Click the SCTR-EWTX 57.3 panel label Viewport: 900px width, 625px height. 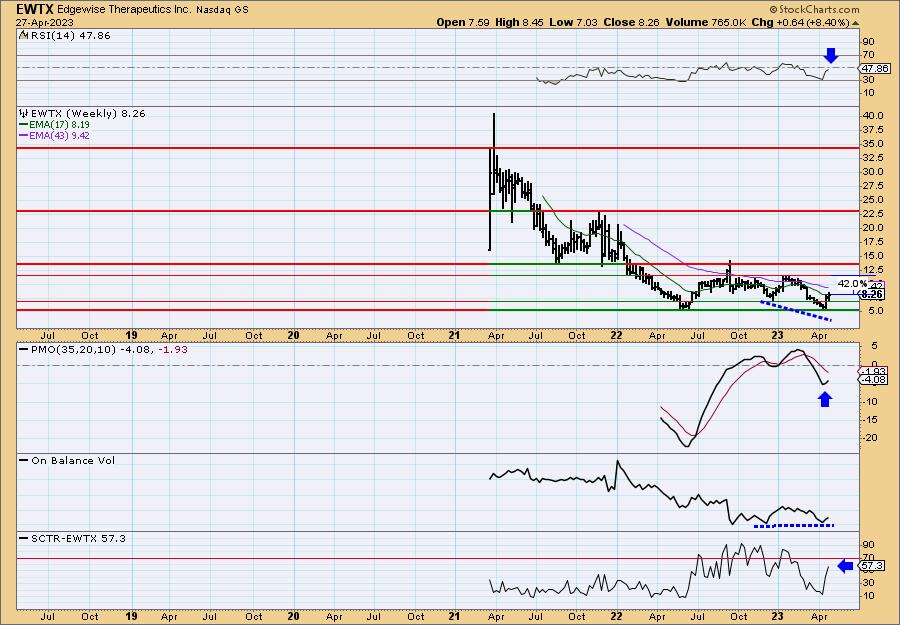[78, 538]
